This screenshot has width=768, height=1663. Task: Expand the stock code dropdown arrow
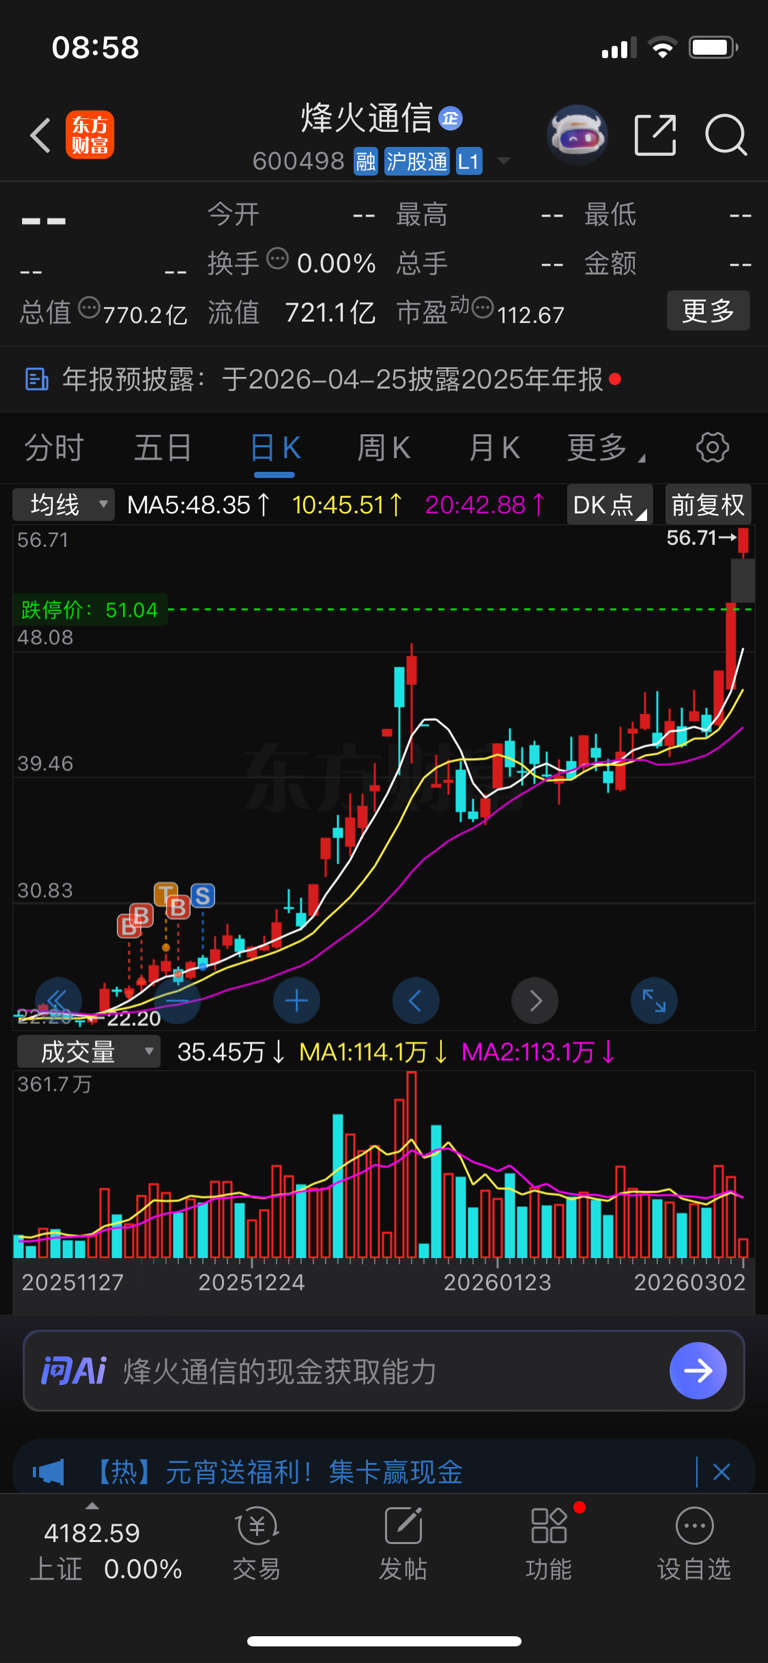click(504, 161)
